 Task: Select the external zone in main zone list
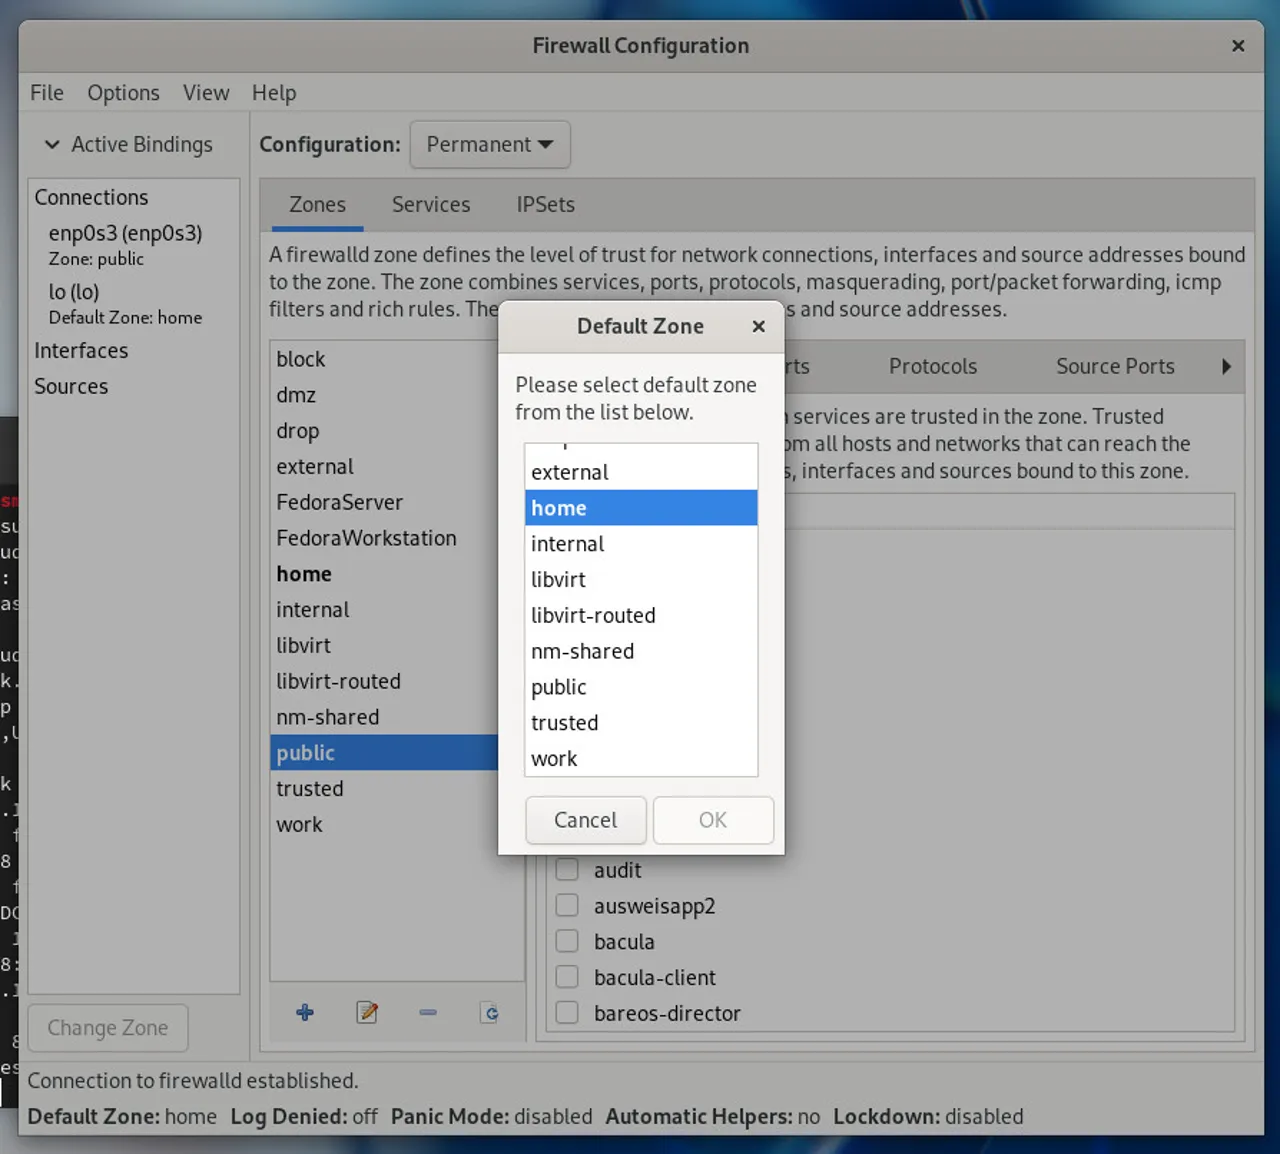tap(384, 467)
